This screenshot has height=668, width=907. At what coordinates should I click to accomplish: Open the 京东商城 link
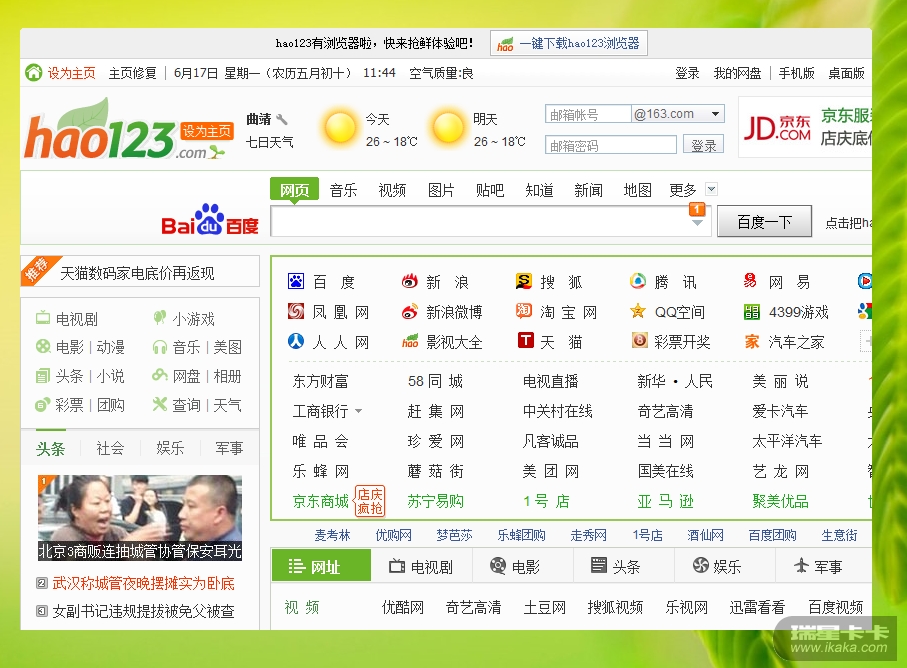pos(320,501)
